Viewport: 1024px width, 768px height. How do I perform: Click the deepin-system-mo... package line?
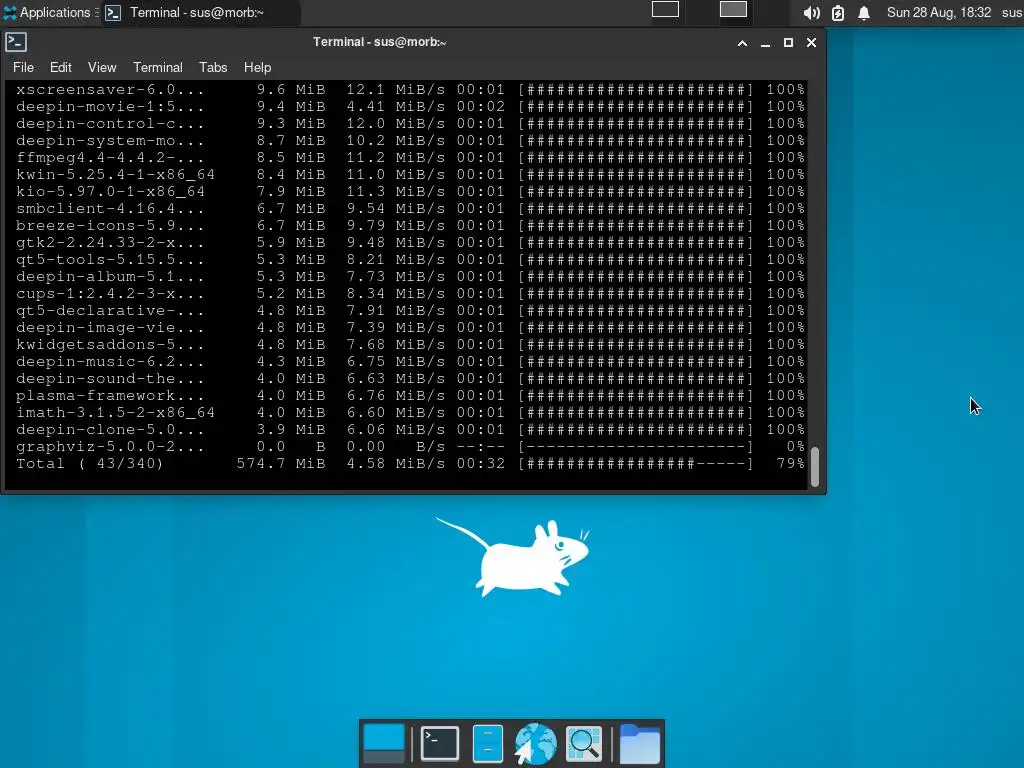point(410,140)
